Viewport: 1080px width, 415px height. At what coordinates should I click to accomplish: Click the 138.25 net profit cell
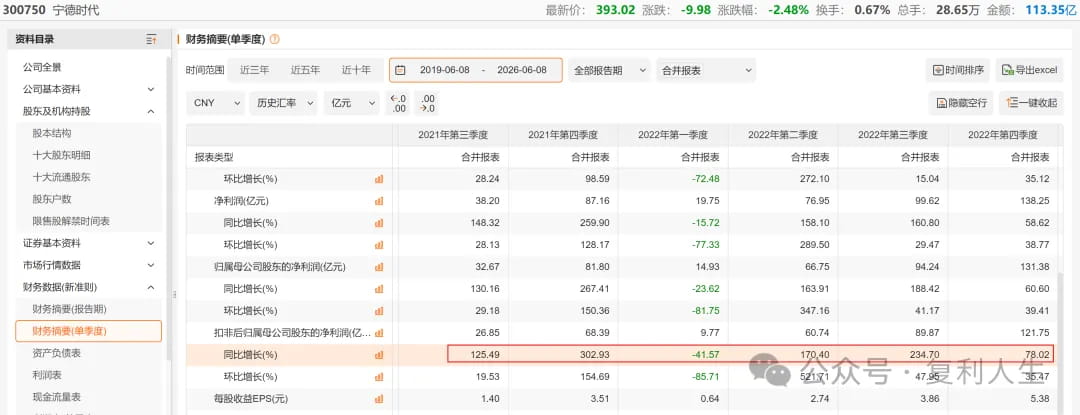pyautogui.click(x=1035, y=201)
